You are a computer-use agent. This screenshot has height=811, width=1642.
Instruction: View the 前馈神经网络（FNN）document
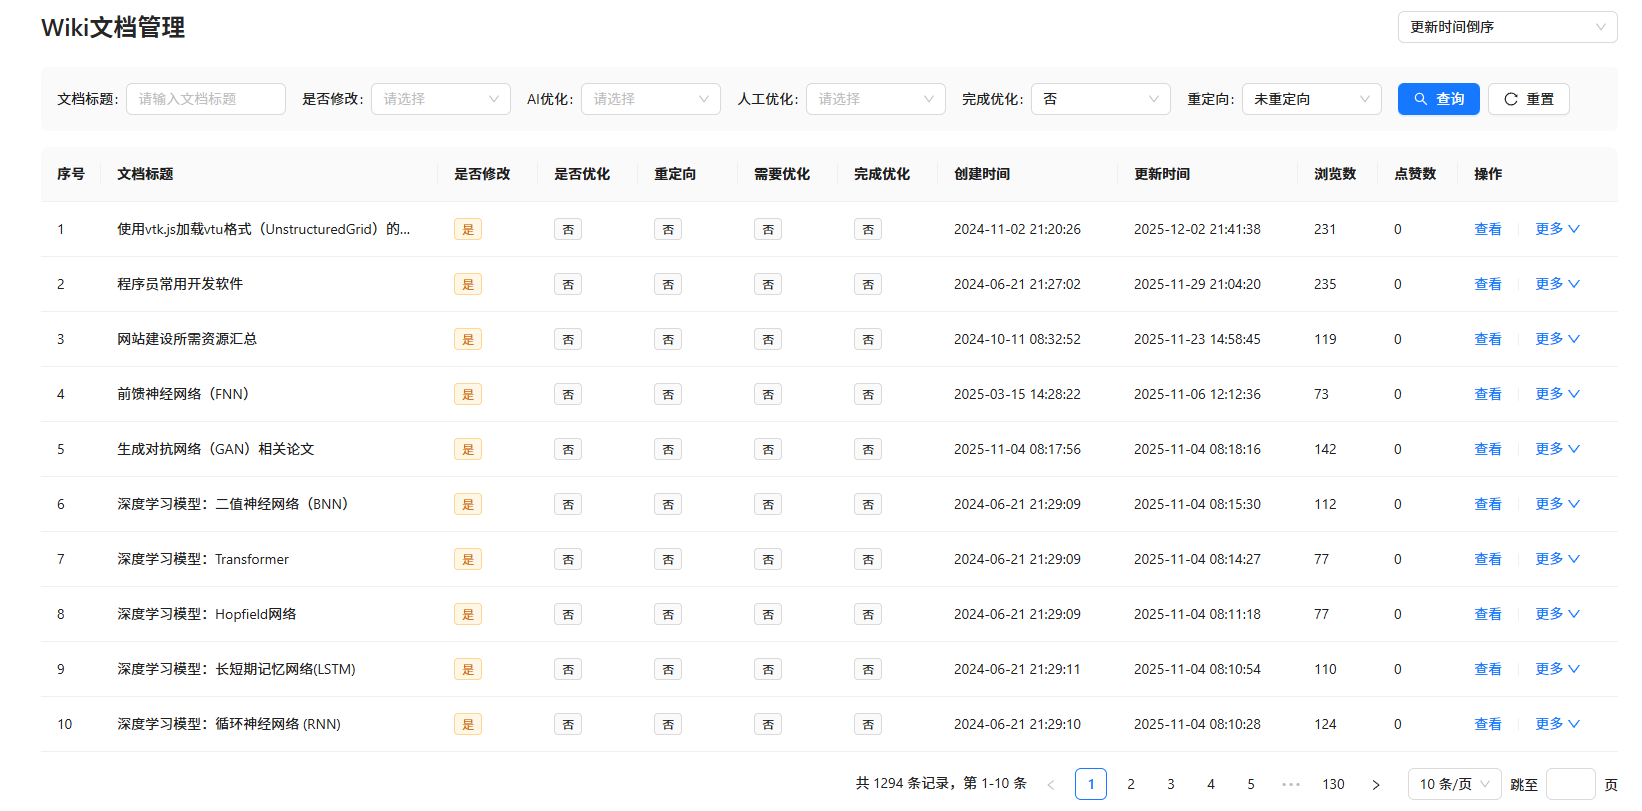(x=1487, y=394)
